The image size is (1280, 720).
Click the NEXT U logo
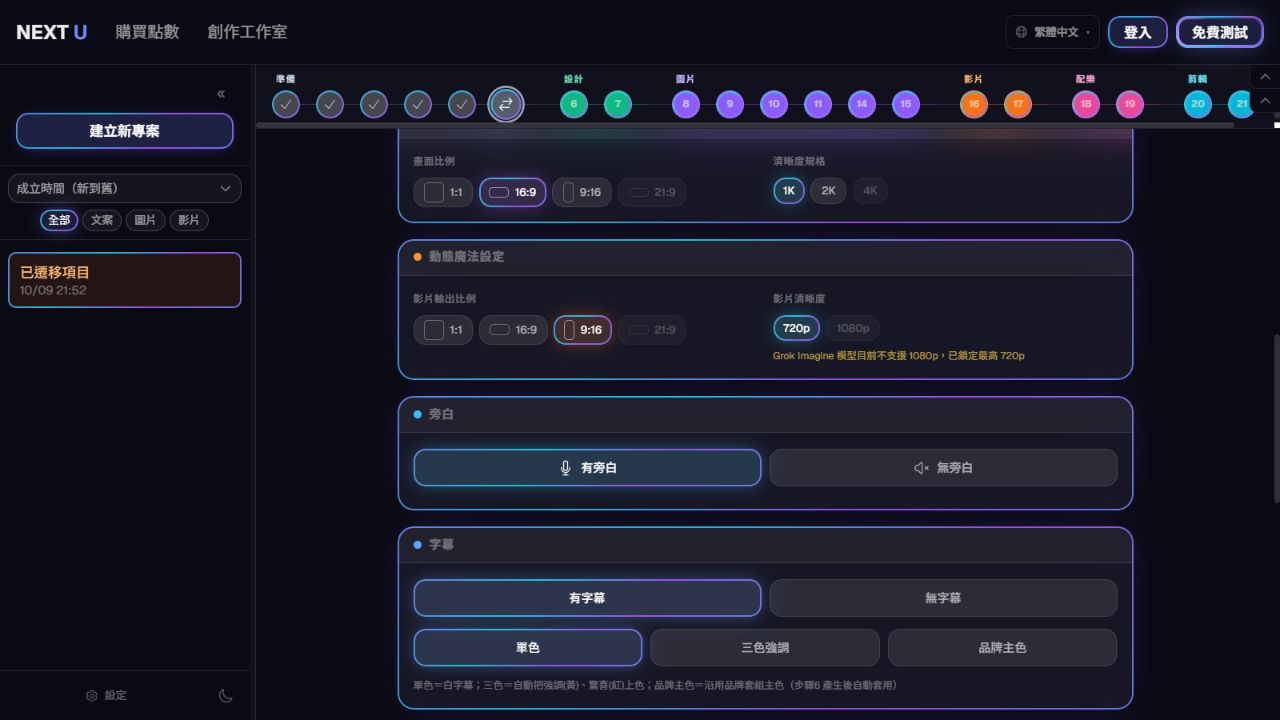(x=52, y=32)
